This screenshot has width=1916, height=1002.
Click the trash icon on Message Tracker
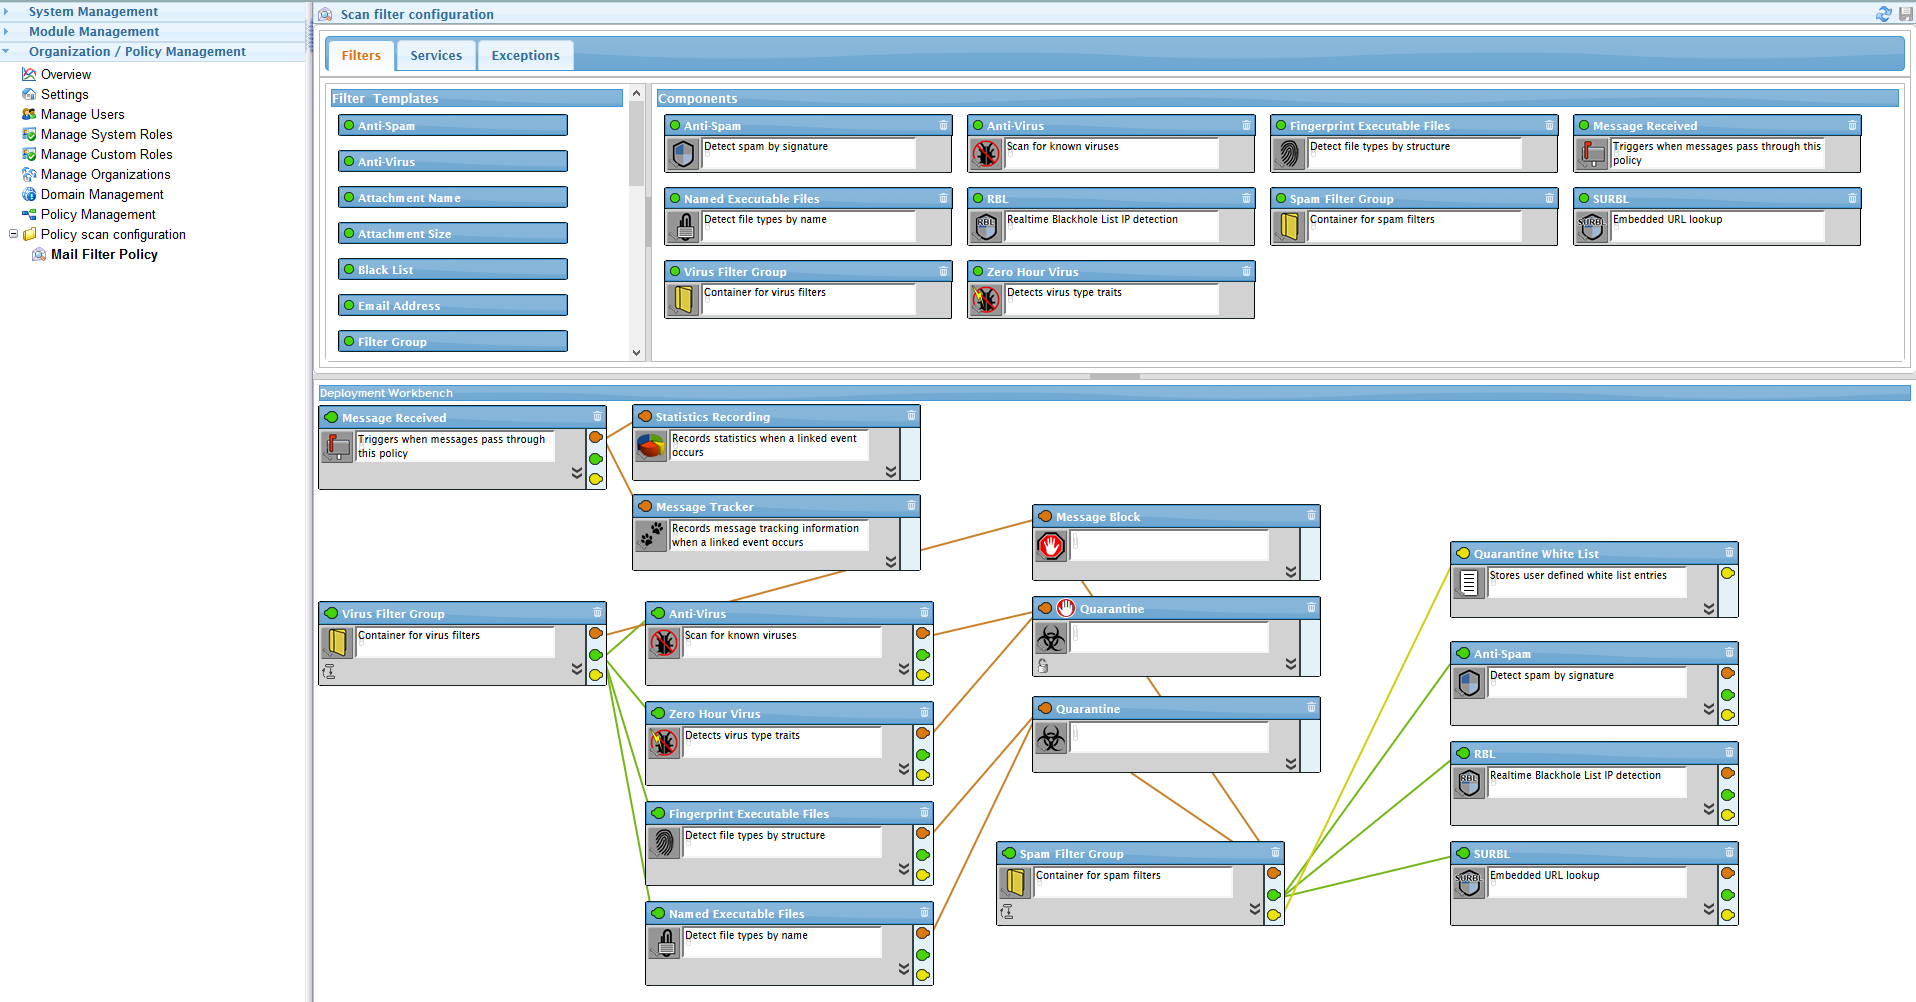pyautogui.click(x=910, y=507)
